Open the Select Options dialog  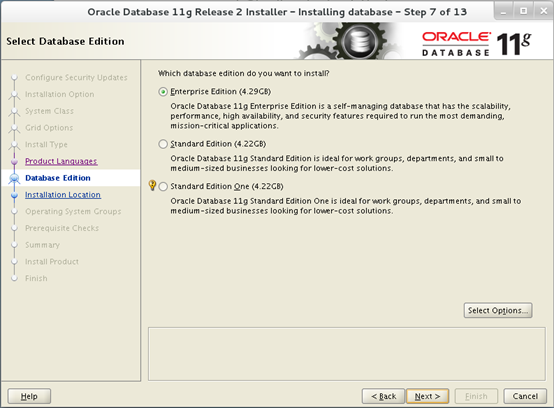pyautogui.click(x=498, y=311)
